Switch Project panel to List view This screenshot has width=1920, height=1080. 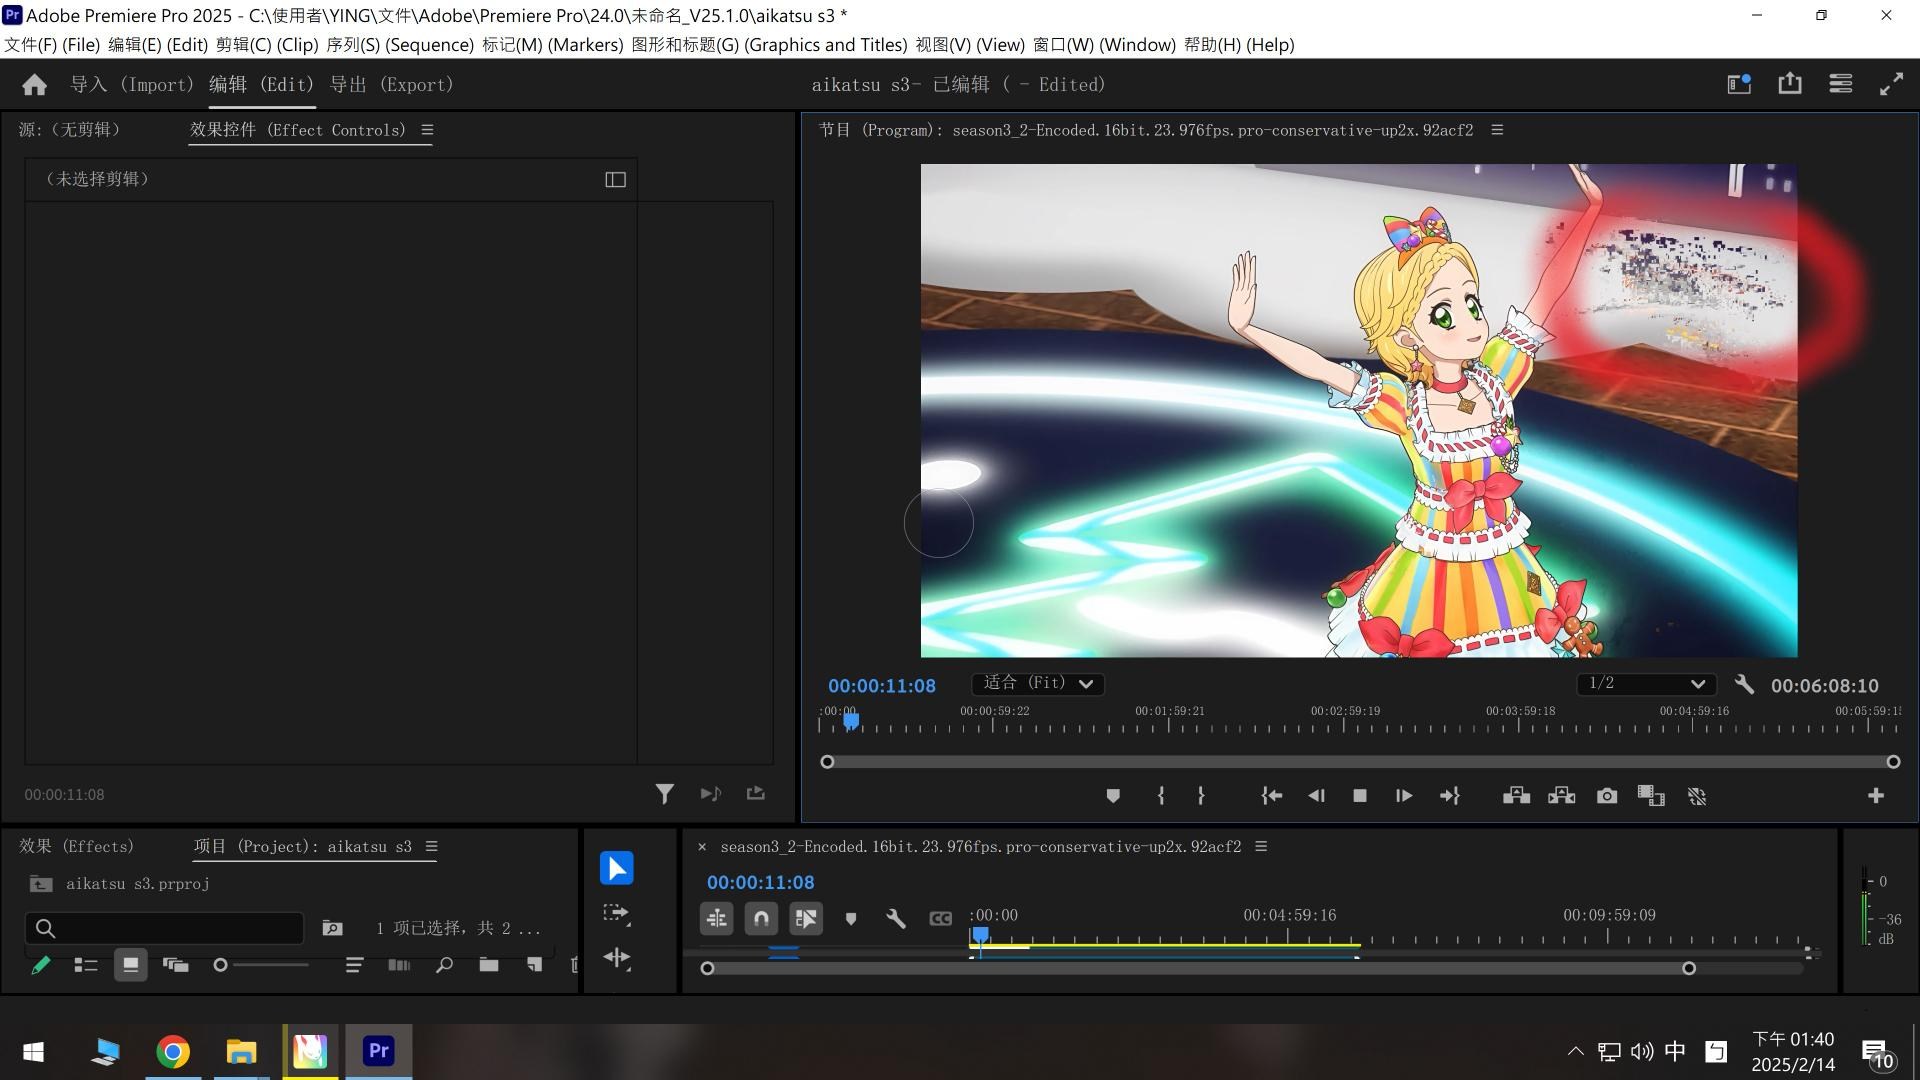(x=86, y=965)
